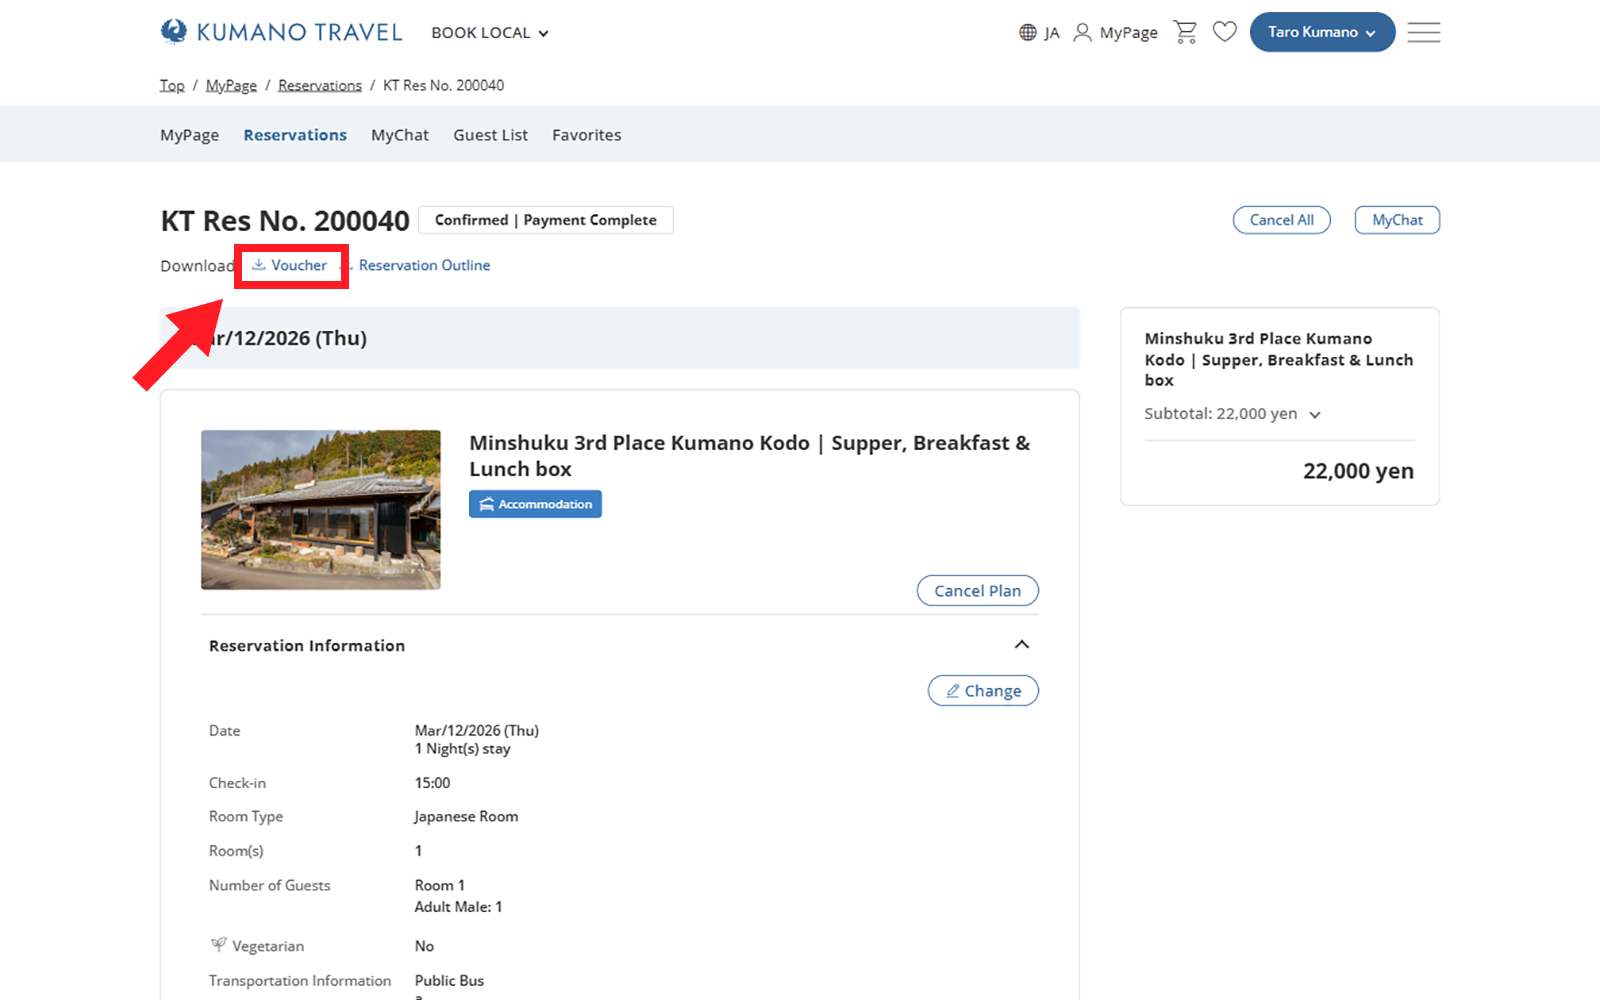Select the Favorites tab
The width and height of the screenshot is (1600, 1000).
pos(586,135)
